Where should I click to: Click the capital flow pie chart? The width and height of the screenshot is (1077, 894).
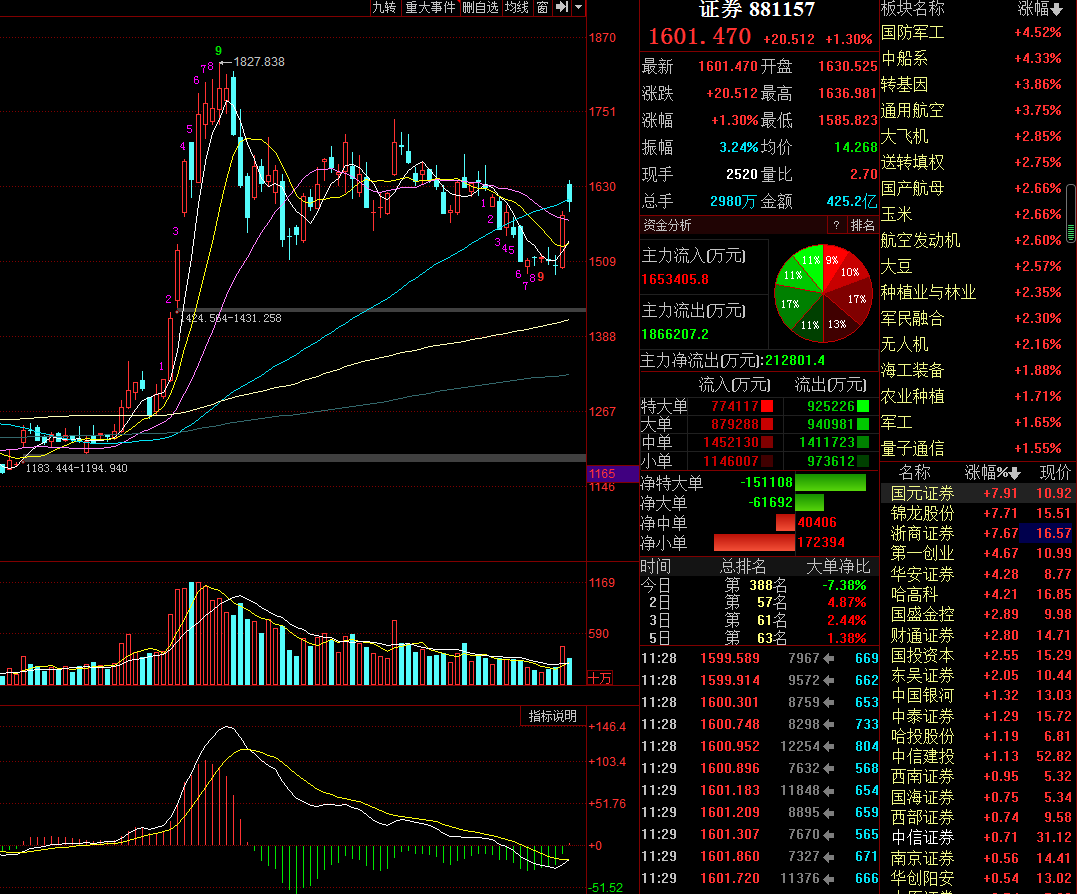822,293
